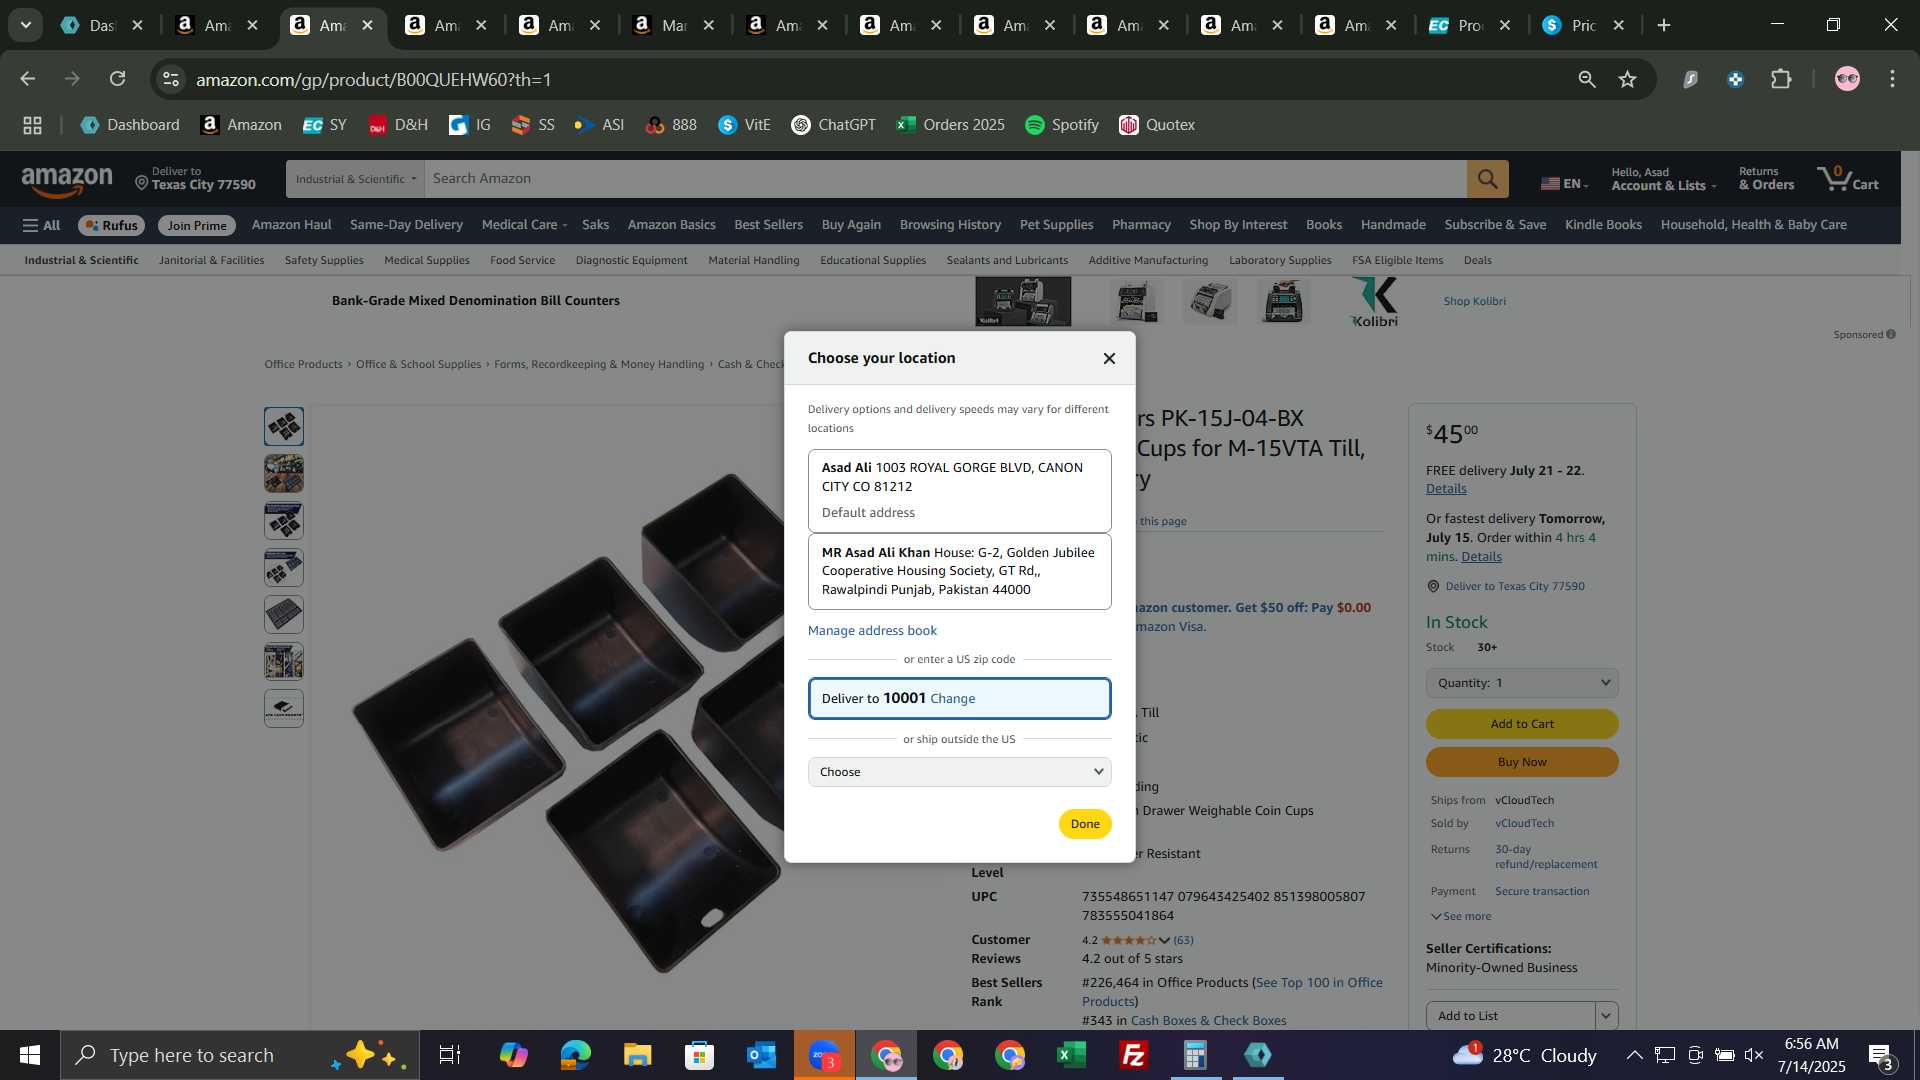
Task: Open the Quotex bookmark
Action: 1157,125
